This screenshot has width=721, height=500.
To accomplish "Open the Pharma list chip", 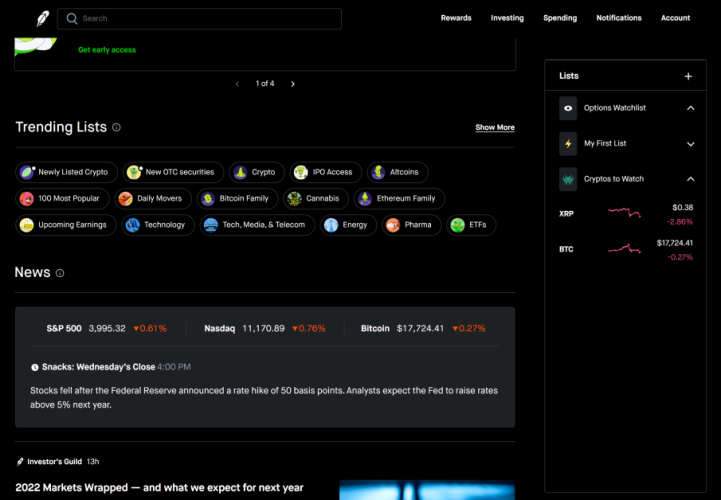I will (x=412, y=225).
